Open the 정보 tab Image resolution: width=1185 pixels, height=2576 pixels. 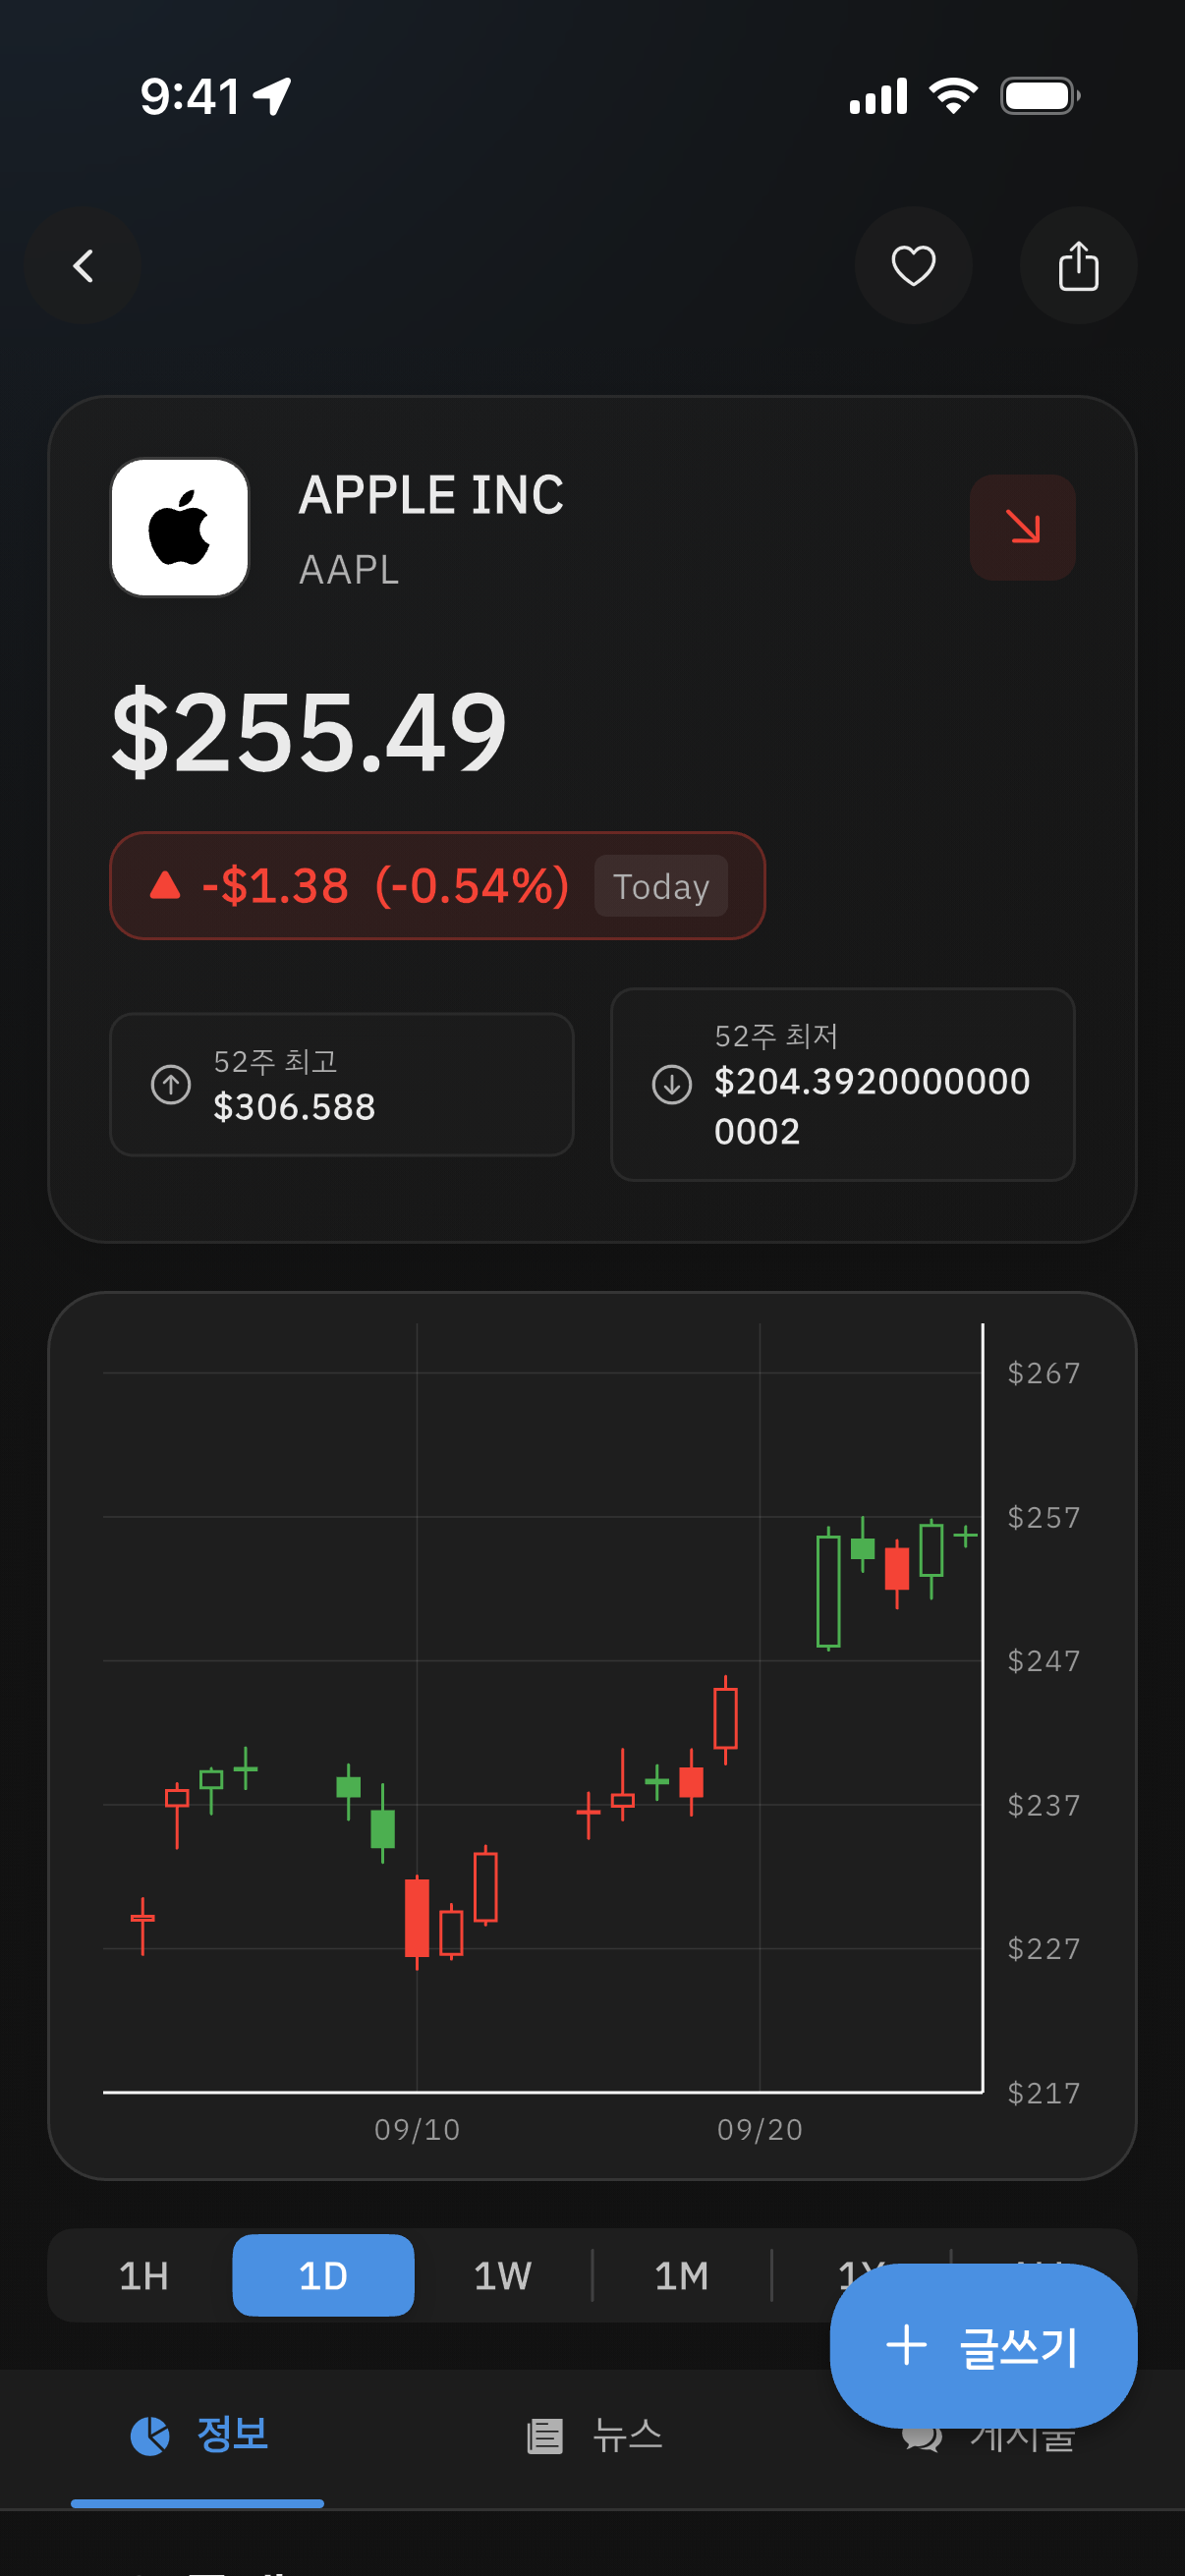tap(199, 2435)
